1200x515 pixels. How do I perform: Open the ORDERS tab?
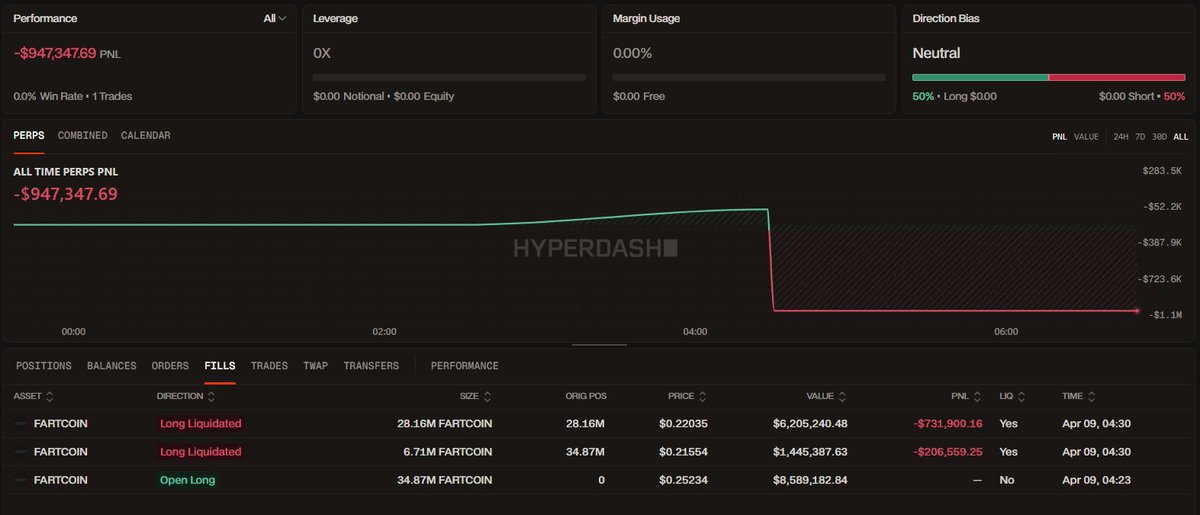click(x=170, y=366)
